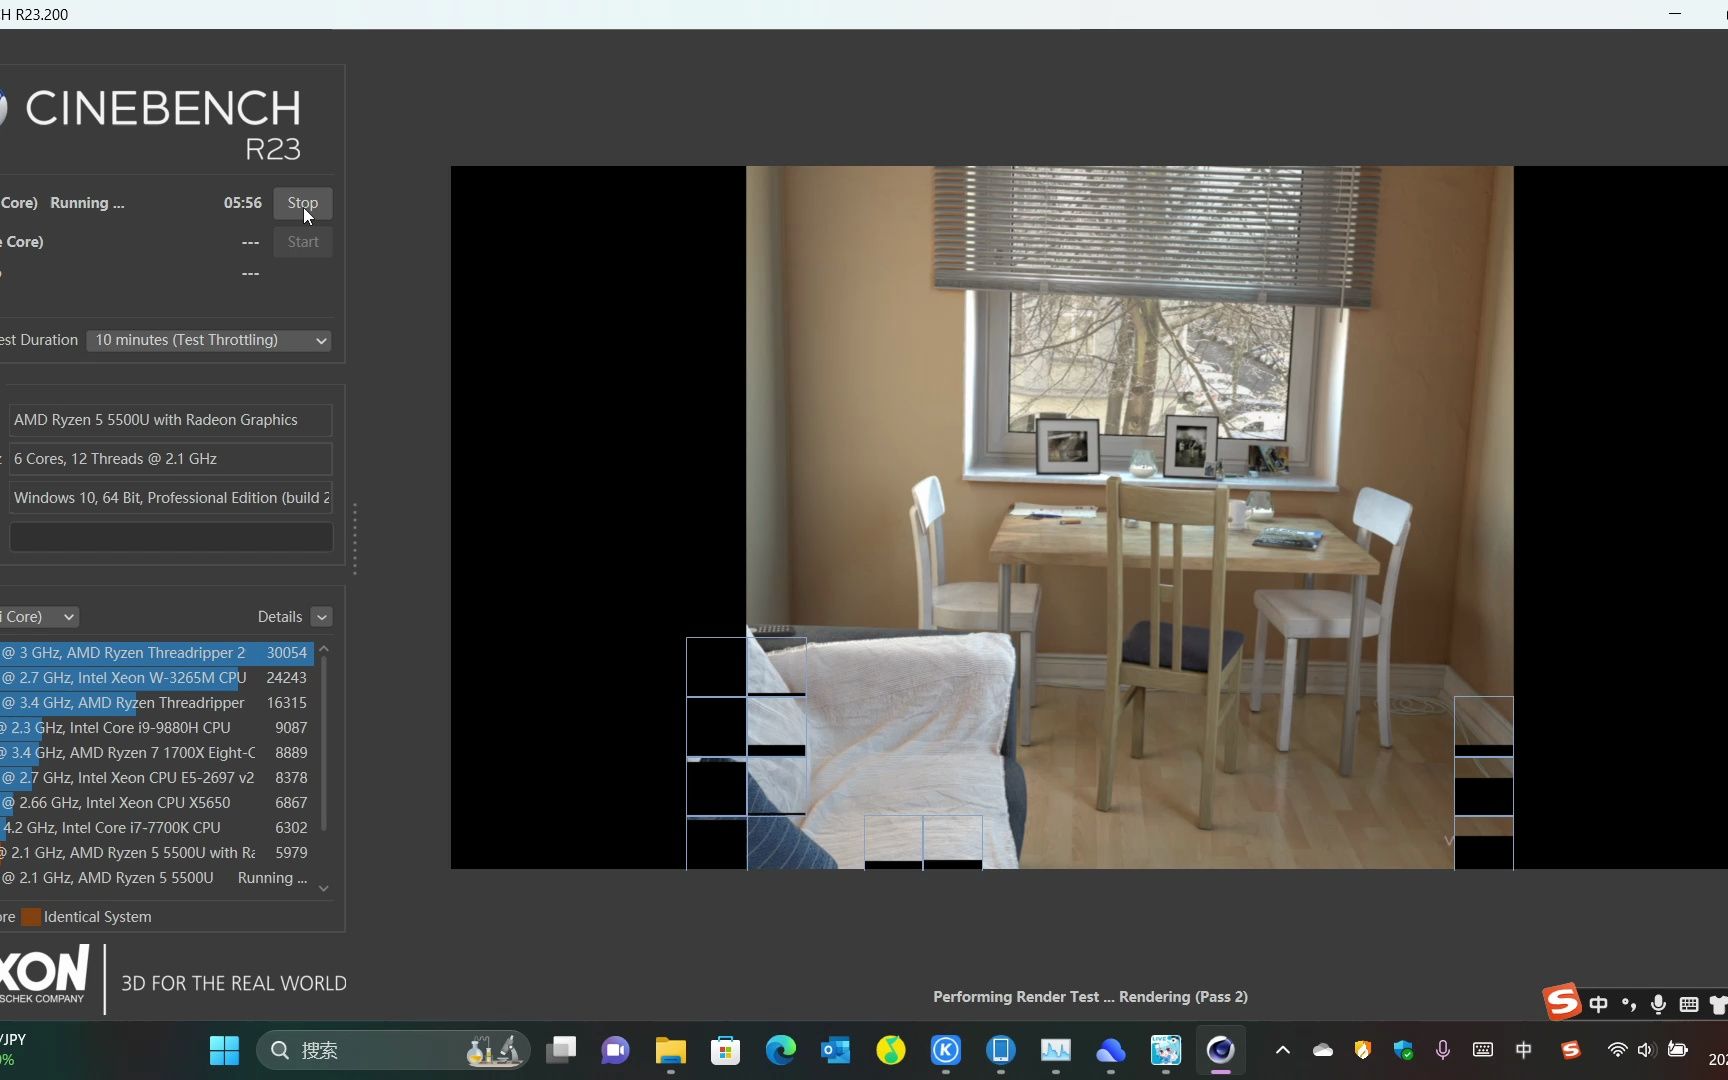
Task: Select the AMD Ryzen 5 5500U Running row
Action: coord(157,878)
